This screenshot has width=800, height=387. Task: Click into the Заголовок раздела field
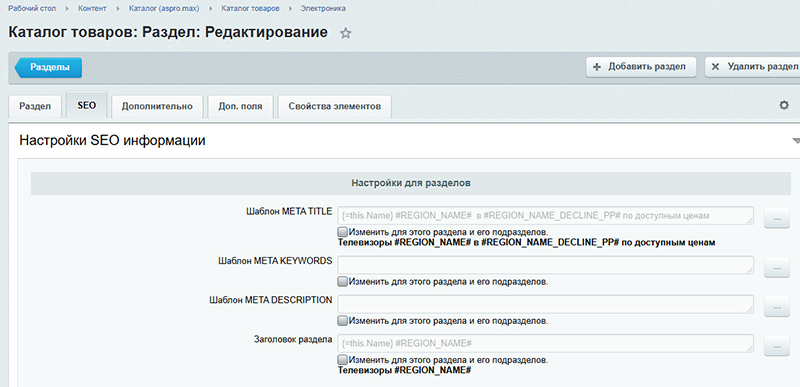545,343
